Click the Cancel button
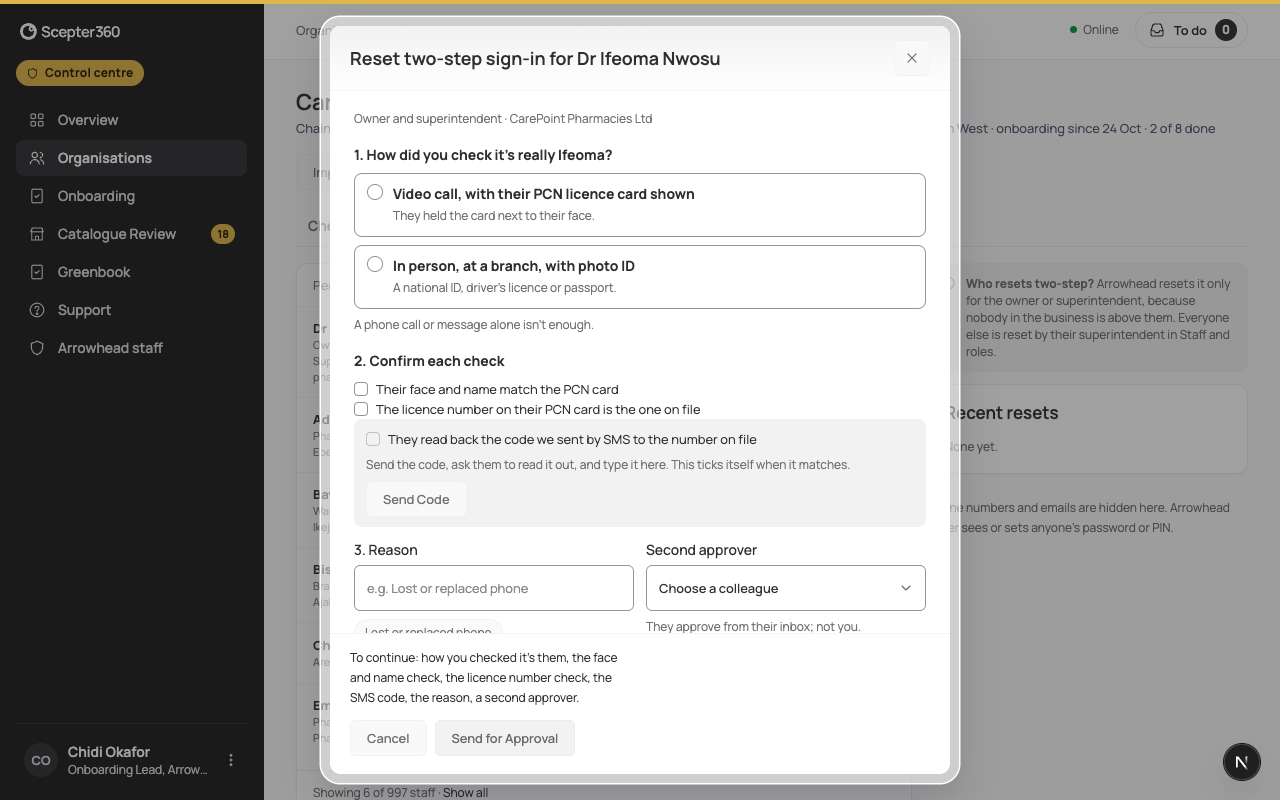The image size is (1280, 800). tap(388, 738)
